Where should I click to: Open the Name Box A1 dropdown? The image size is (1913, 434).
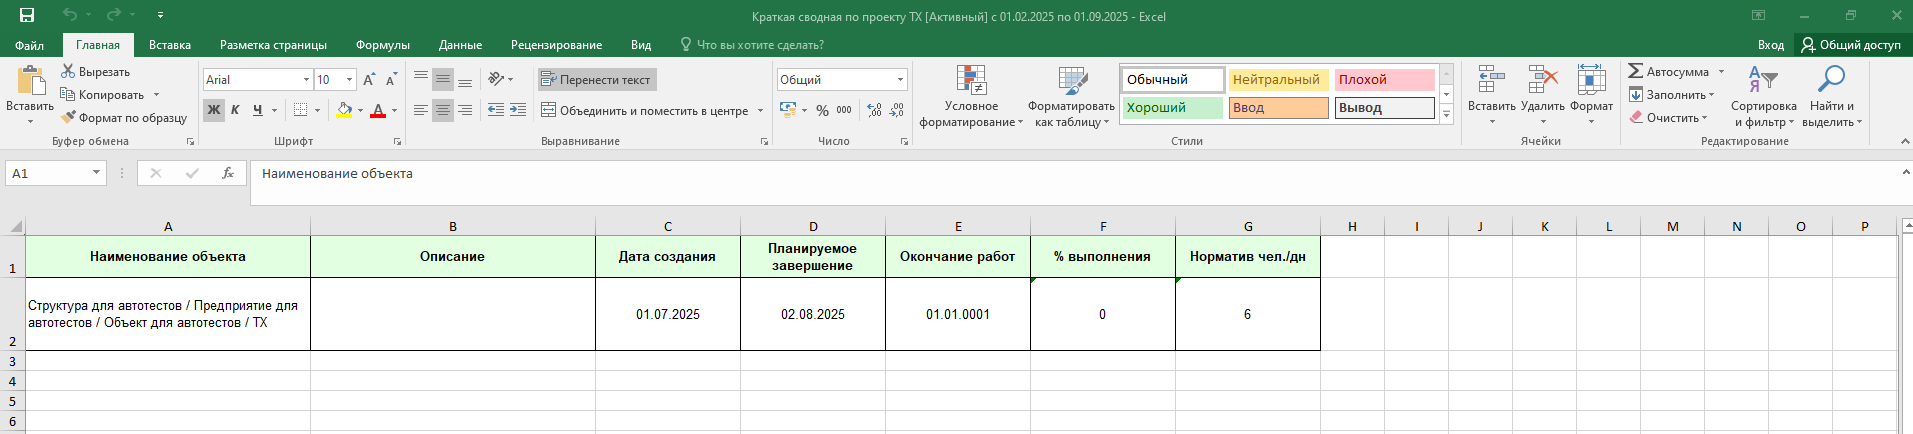96,173
